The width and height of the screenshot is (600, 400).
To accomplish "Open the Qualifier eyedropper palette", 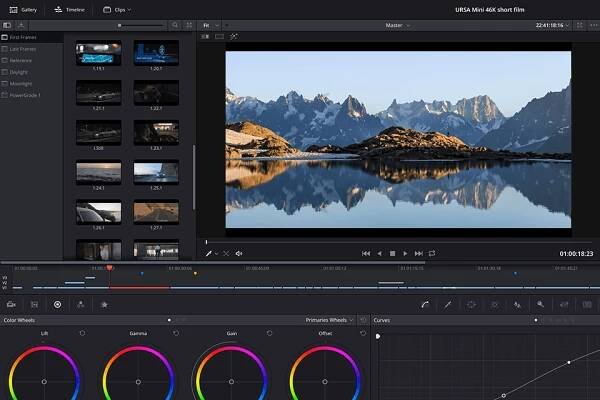I will coord(448,304).
